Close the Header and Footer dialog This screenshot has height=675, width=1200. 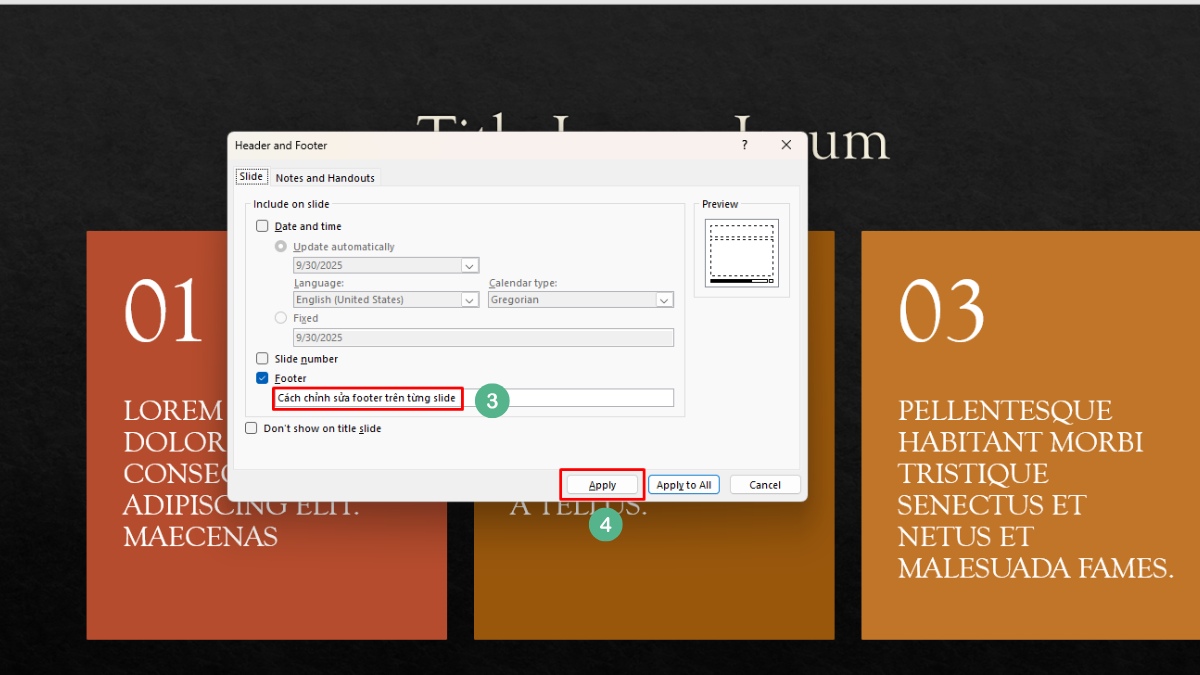[786, 145]
